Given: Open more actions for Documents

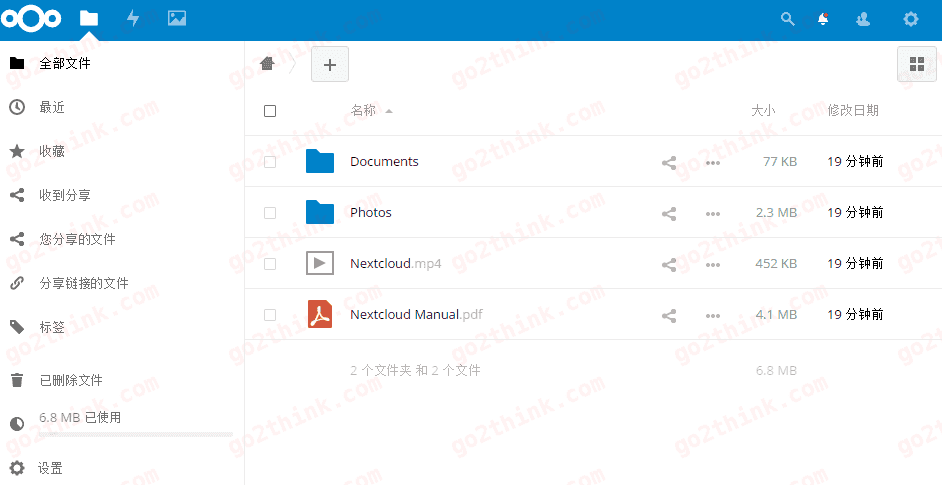Looking at the screenshot, I should pos(713,163).
